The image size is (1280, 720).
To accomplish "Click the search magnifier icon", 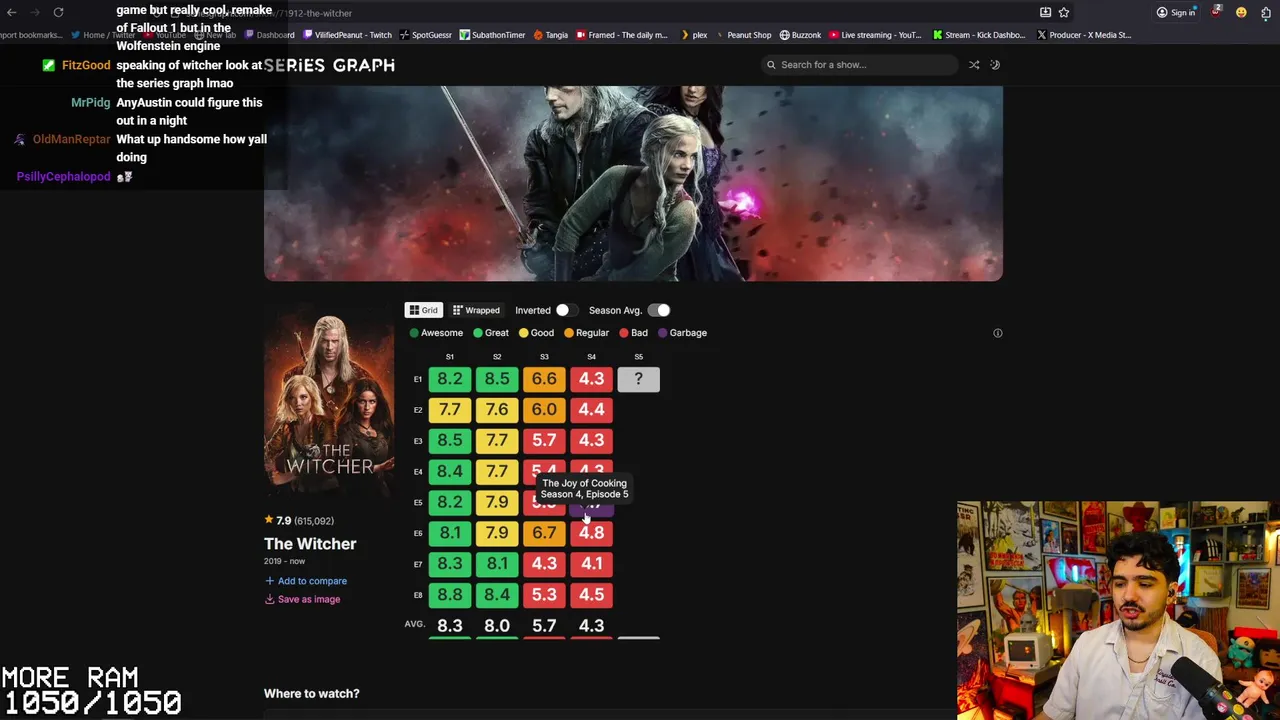I will [771, 65].
